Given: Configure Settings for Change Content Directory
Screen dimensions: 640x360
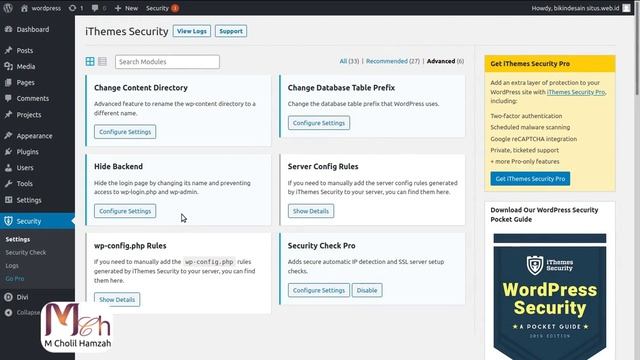Looking at the screenshot, I should (x=125, y=132).
